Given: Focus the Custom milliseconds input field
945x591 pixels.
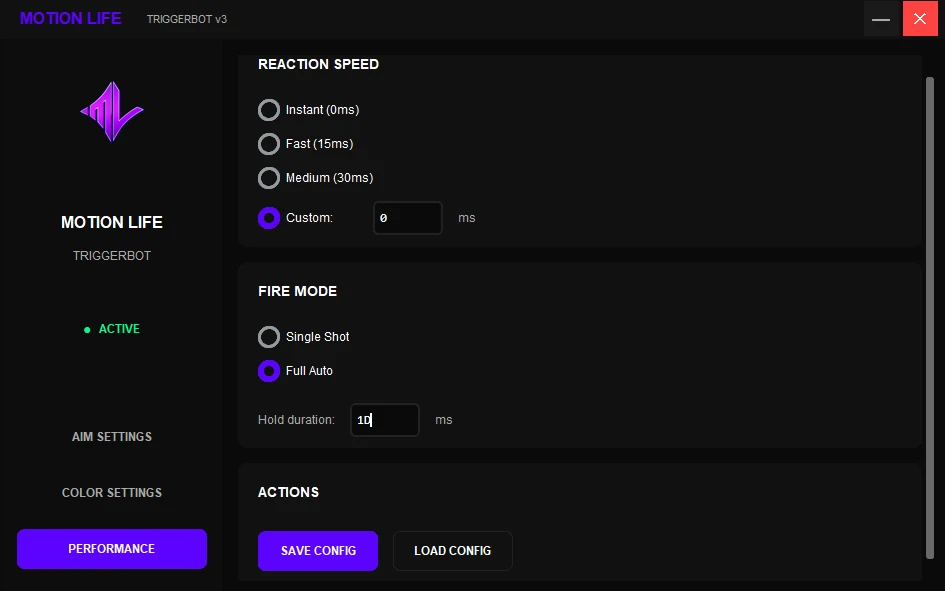Looking at the screenshot, I should pyautogui.click(x=408, y=218).
